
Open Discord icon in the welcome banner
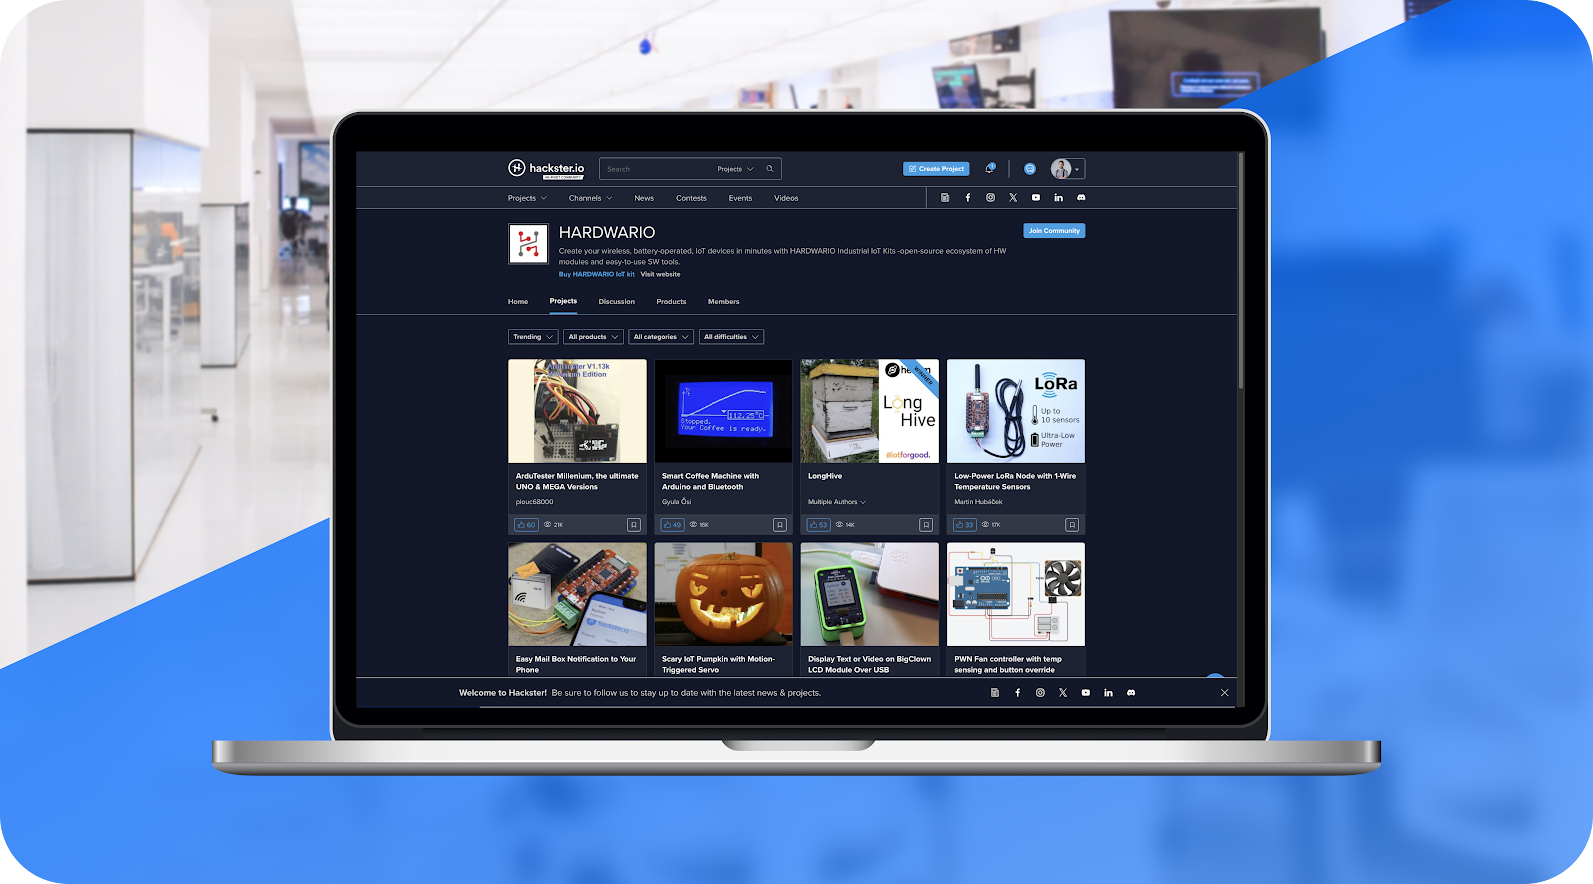(x=1131, y=693)
